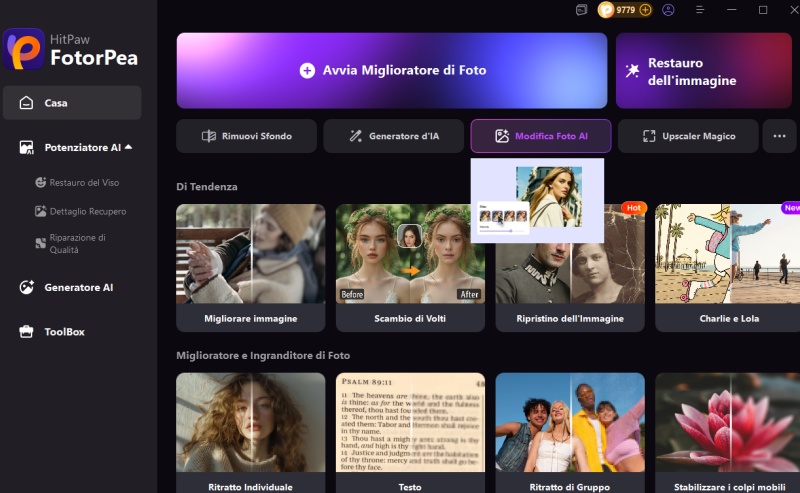Open Restauro dell'immagine banner

pos(704,70)
